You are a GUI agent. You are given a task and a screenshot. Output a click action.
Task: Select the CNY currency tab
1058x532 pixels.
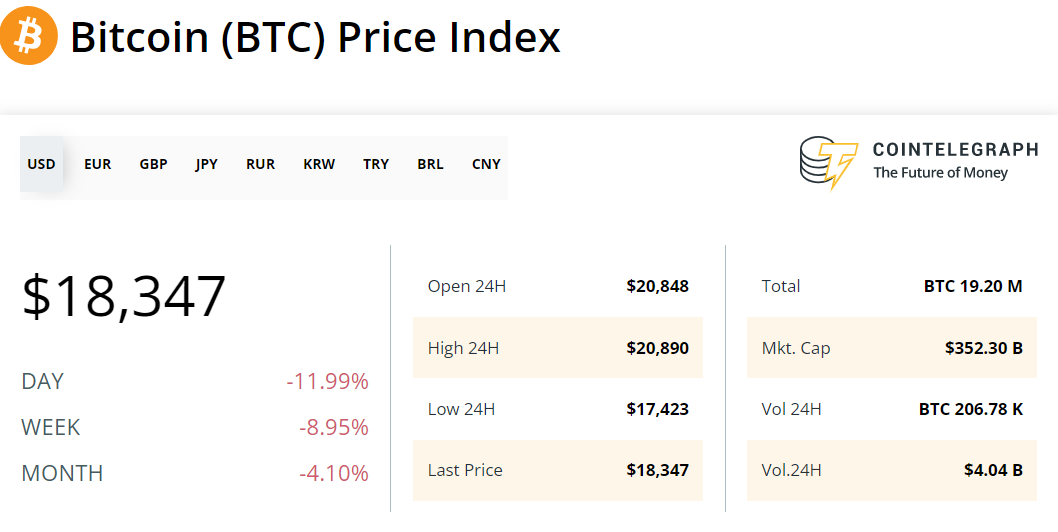click(486, 164)
